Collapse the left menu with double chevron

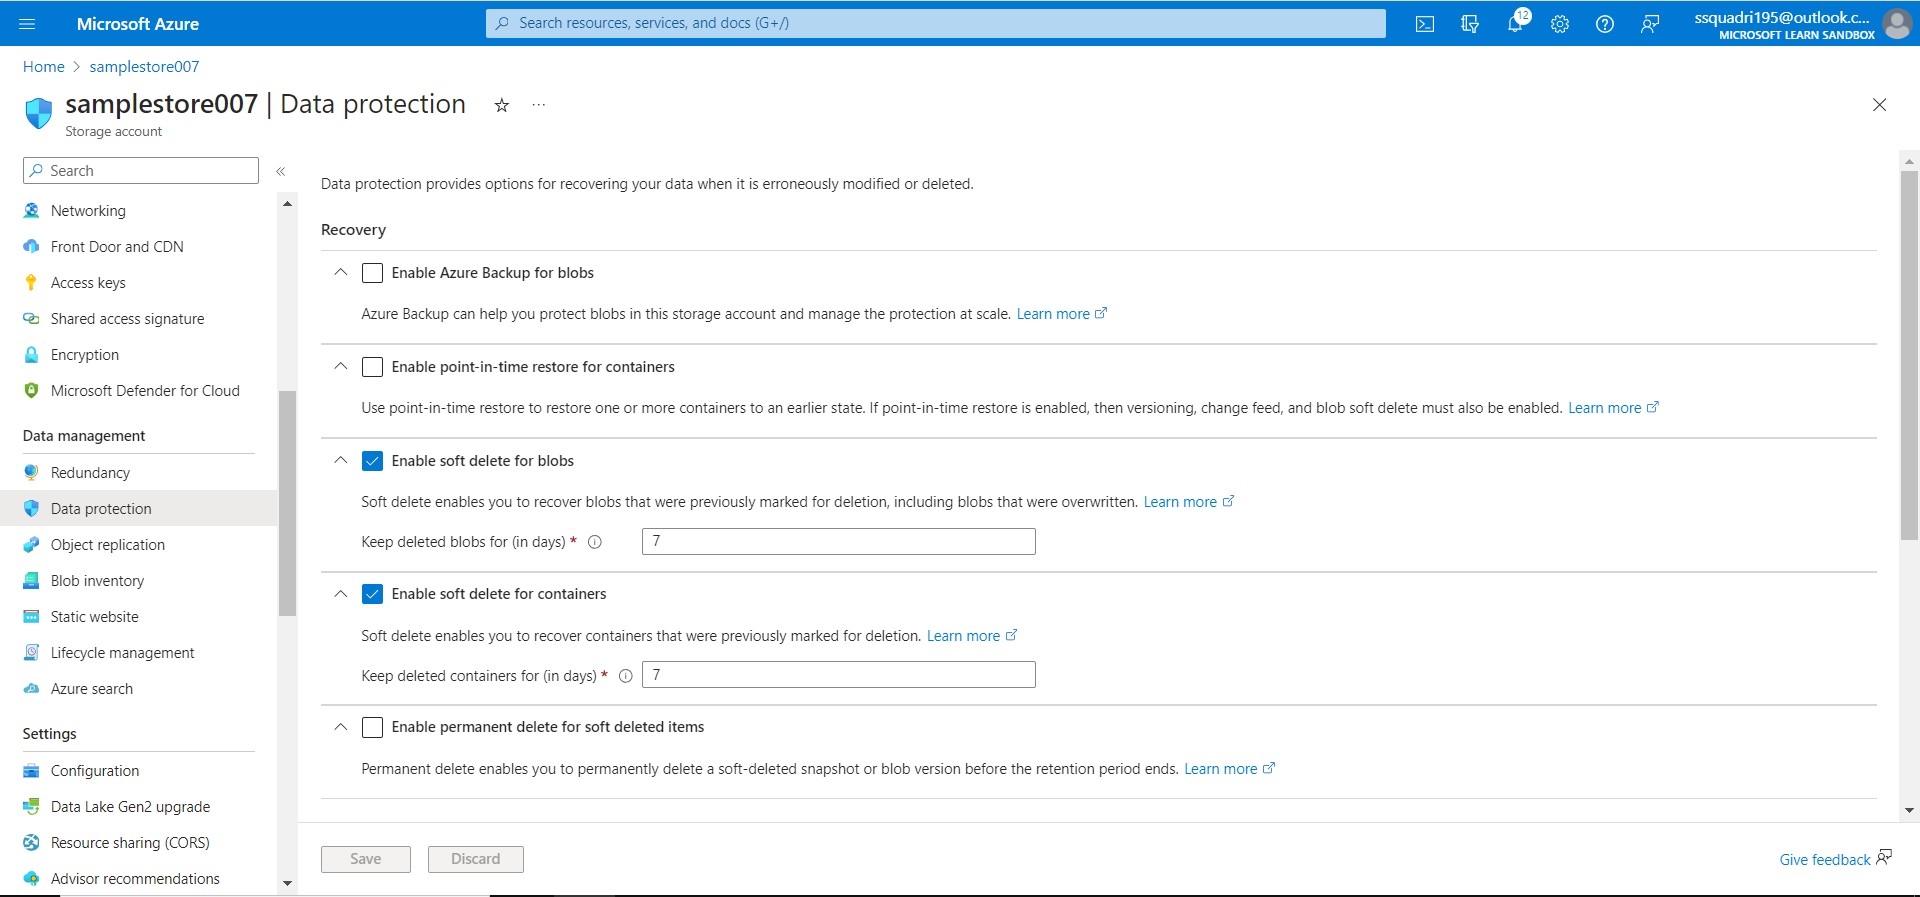point(281,171)
